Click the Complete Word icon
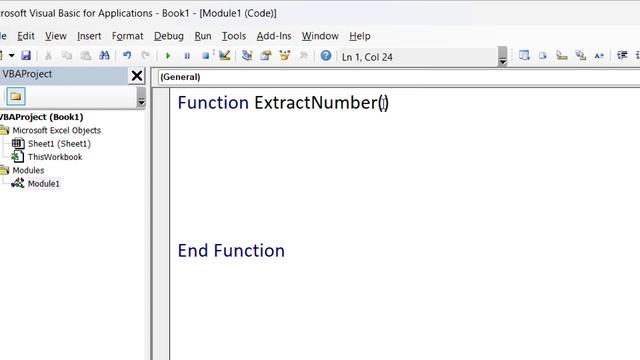The image size is (640, 360). [x=599, y=56]
